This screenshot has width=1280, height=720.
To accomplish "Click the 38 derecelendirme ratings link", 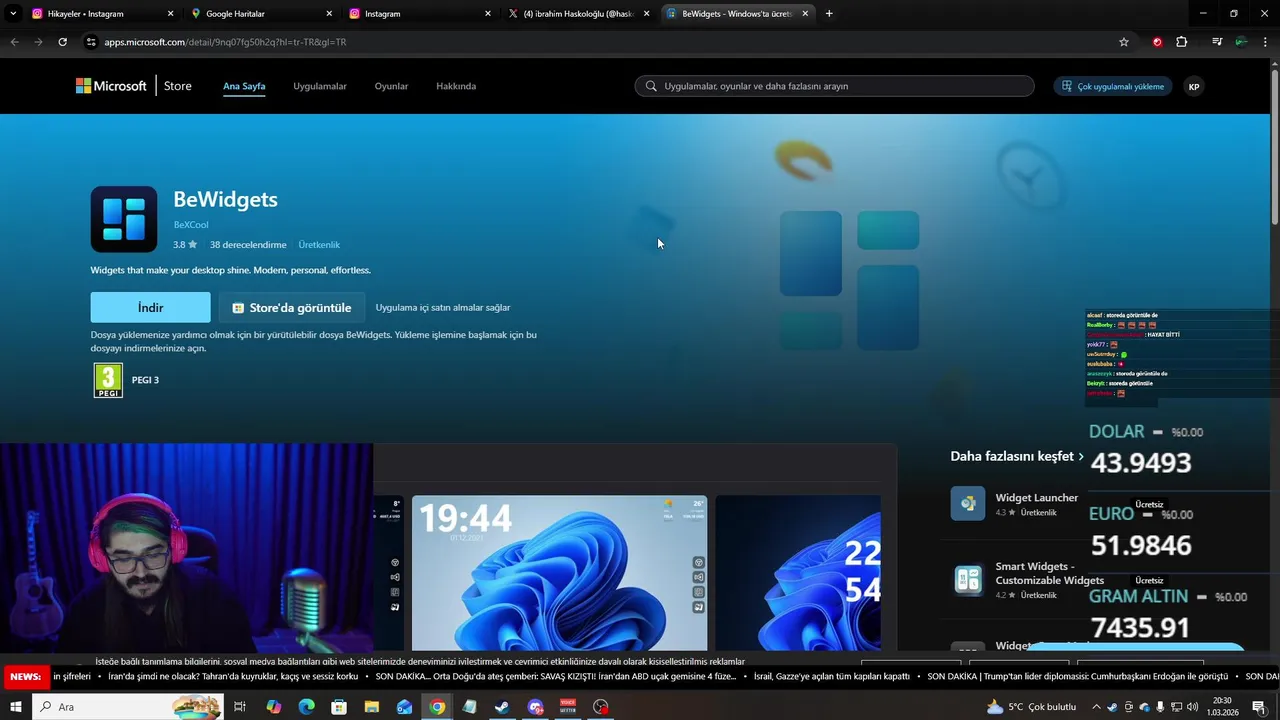I will pyautogui.click(x=248, y=245).
